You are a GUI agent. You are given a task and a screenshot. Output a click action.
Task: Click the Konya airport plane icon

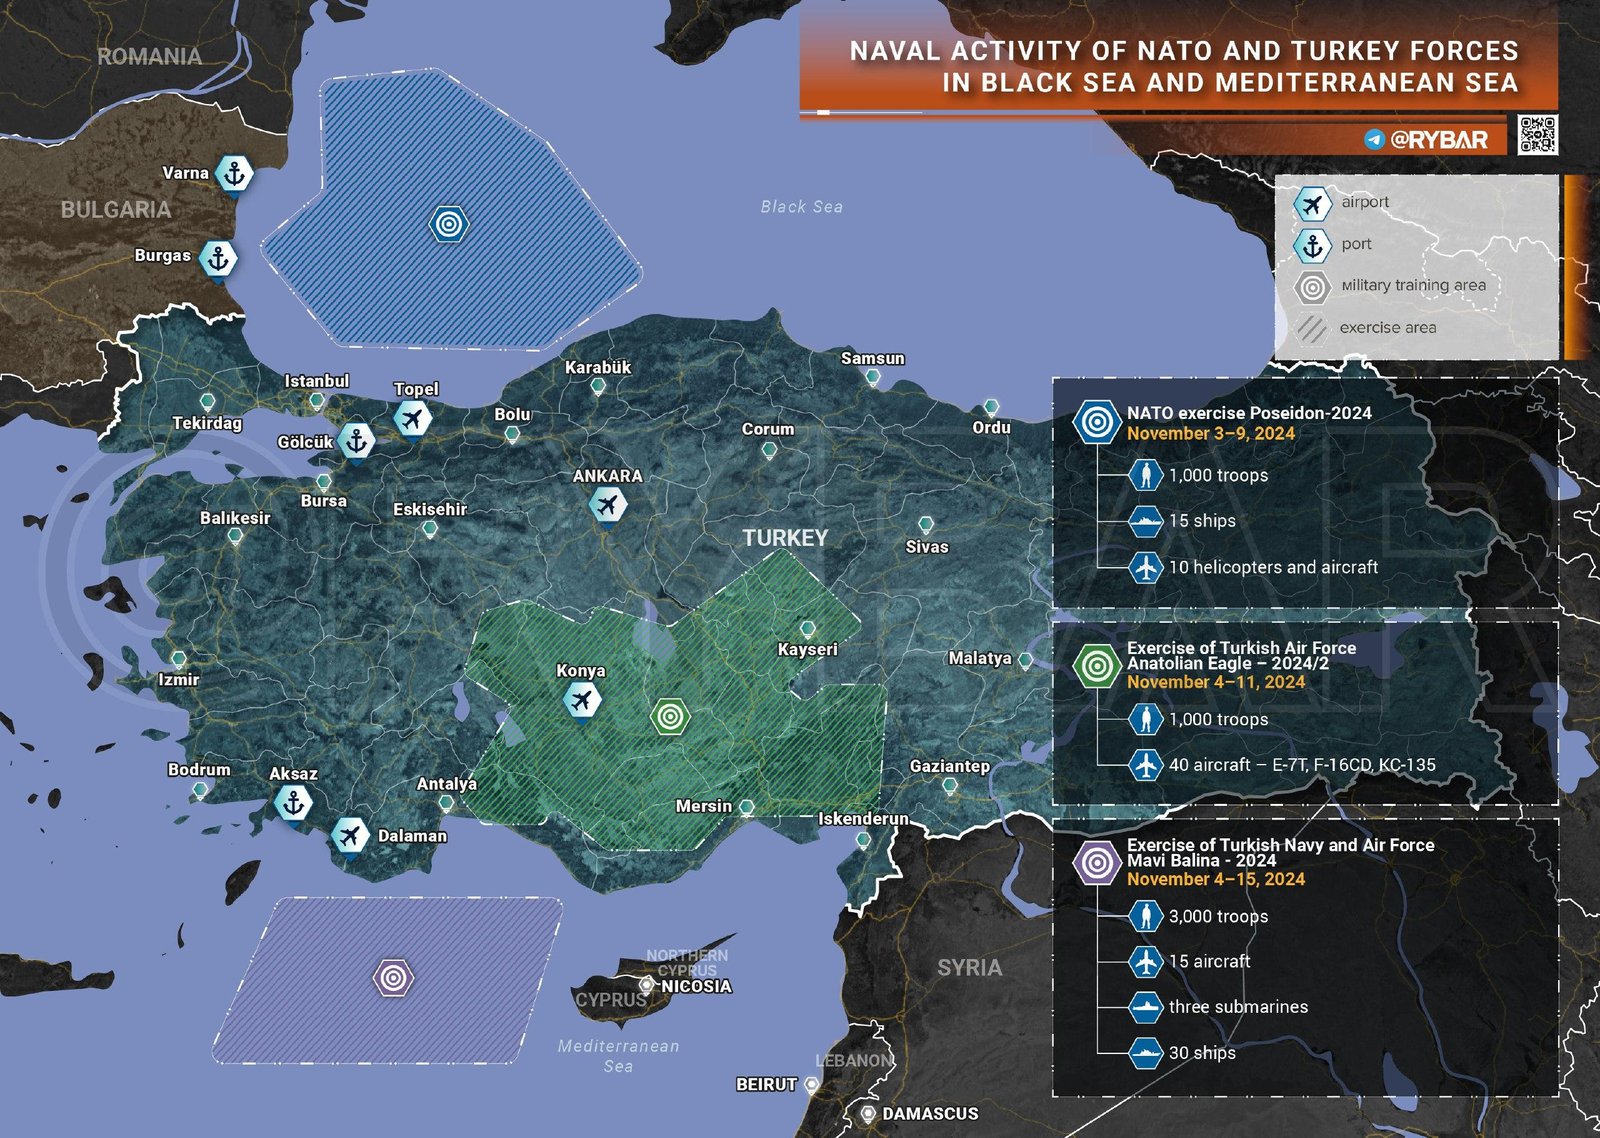[x=581, y=699]
